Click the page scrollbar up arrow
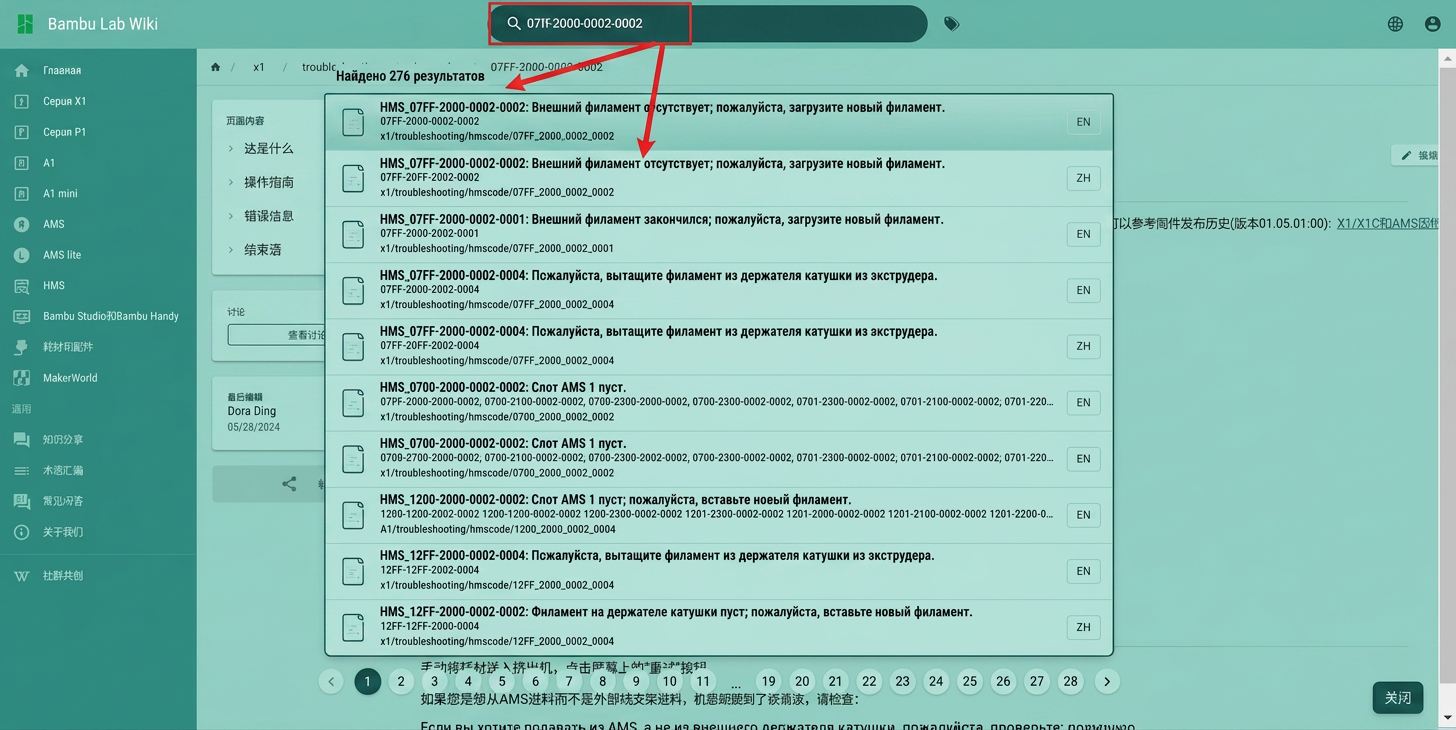The width and height of the screenshot is (1456, 730). click(1447, 59)
